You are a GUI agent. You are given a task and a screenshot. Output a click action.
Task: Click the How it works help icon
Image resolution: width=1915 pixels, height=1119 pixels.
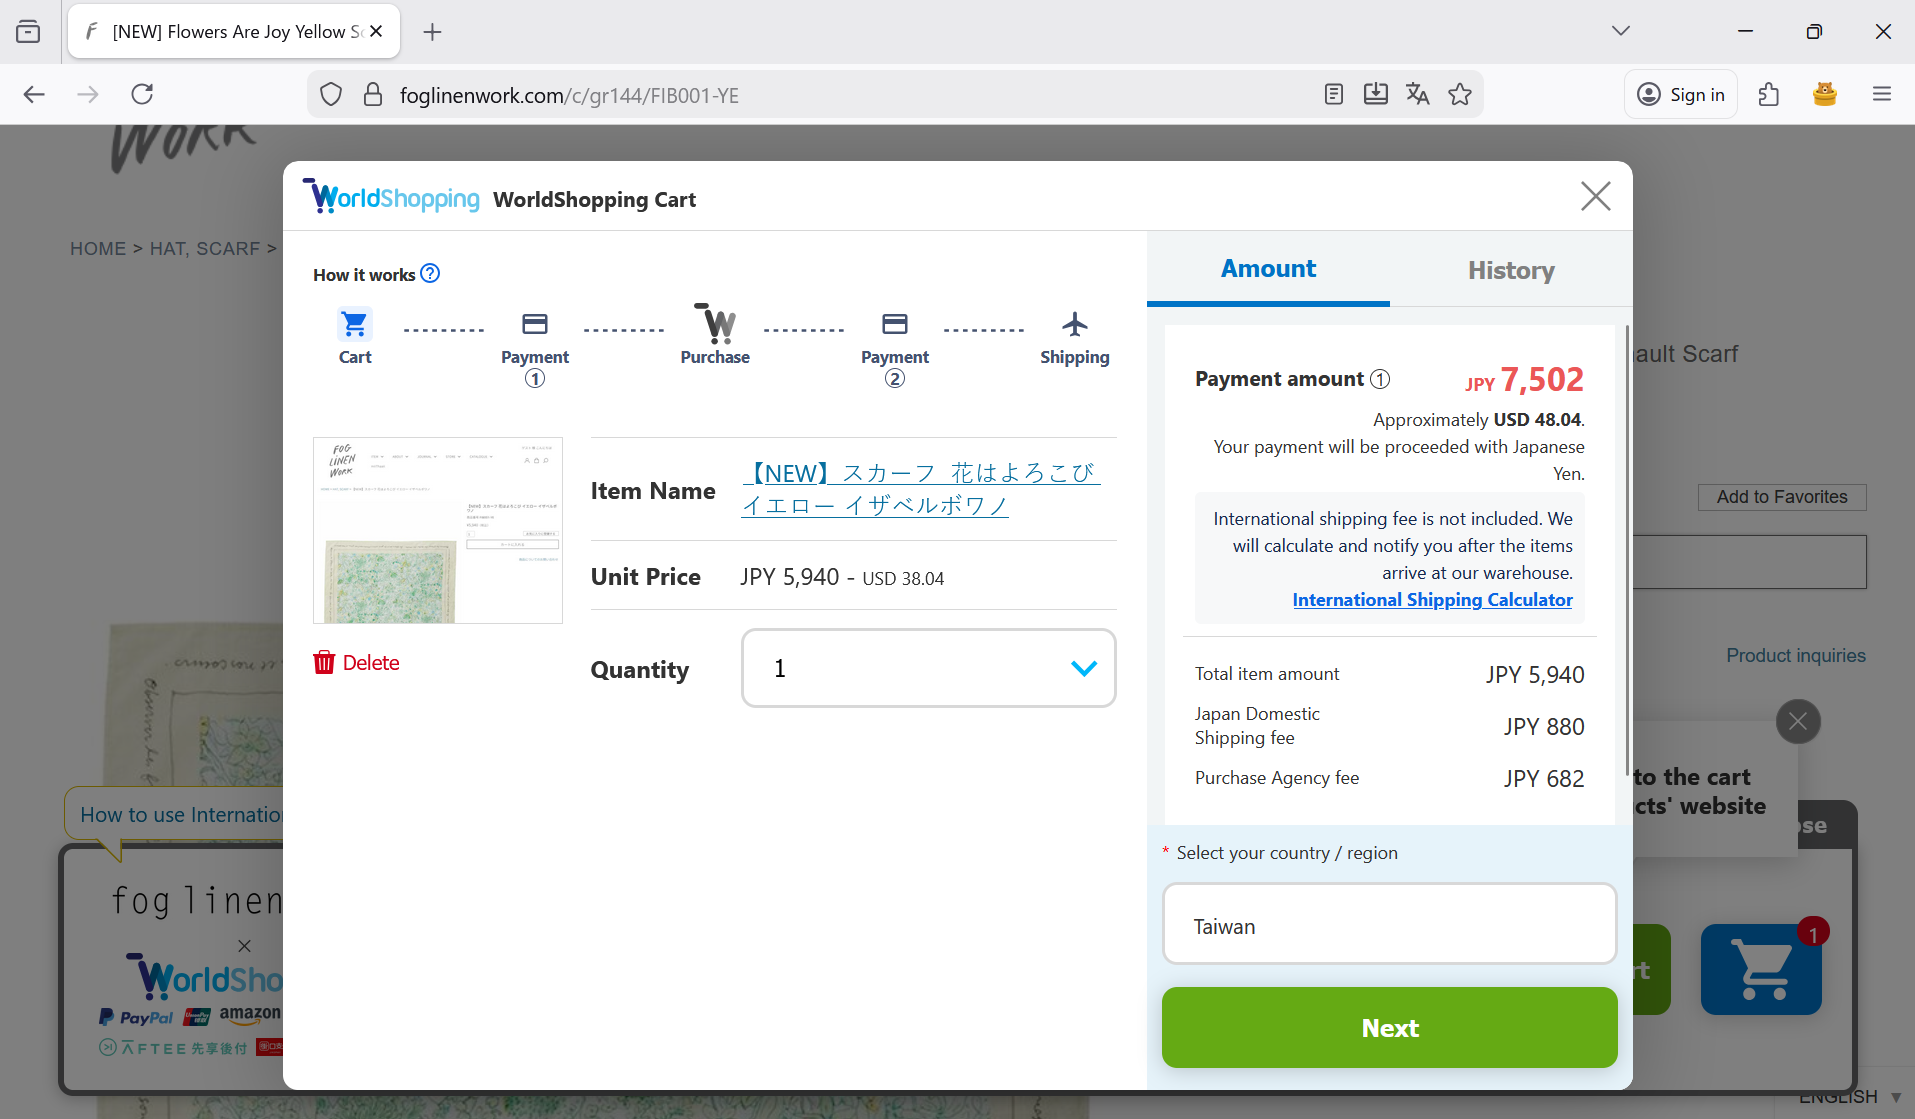coord(430,274)
